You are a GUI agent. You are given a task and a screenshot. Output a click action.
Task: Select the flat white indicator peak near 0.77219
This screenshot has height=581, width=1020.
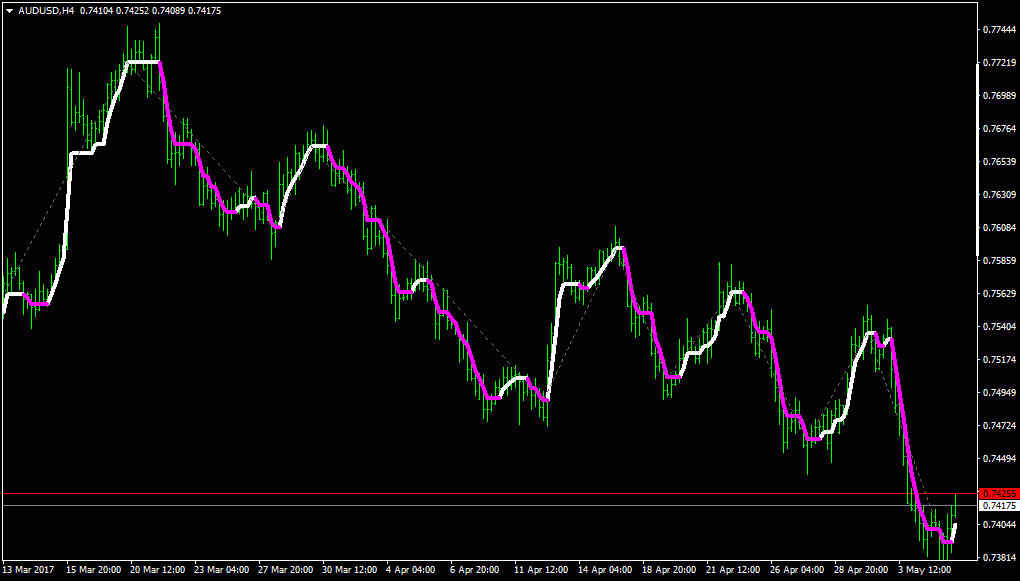144,62
